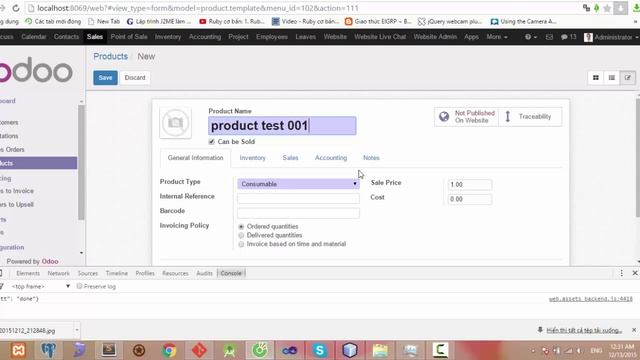Open Traceability arrows icon
The image size is (640, 360).
point(508,117)
